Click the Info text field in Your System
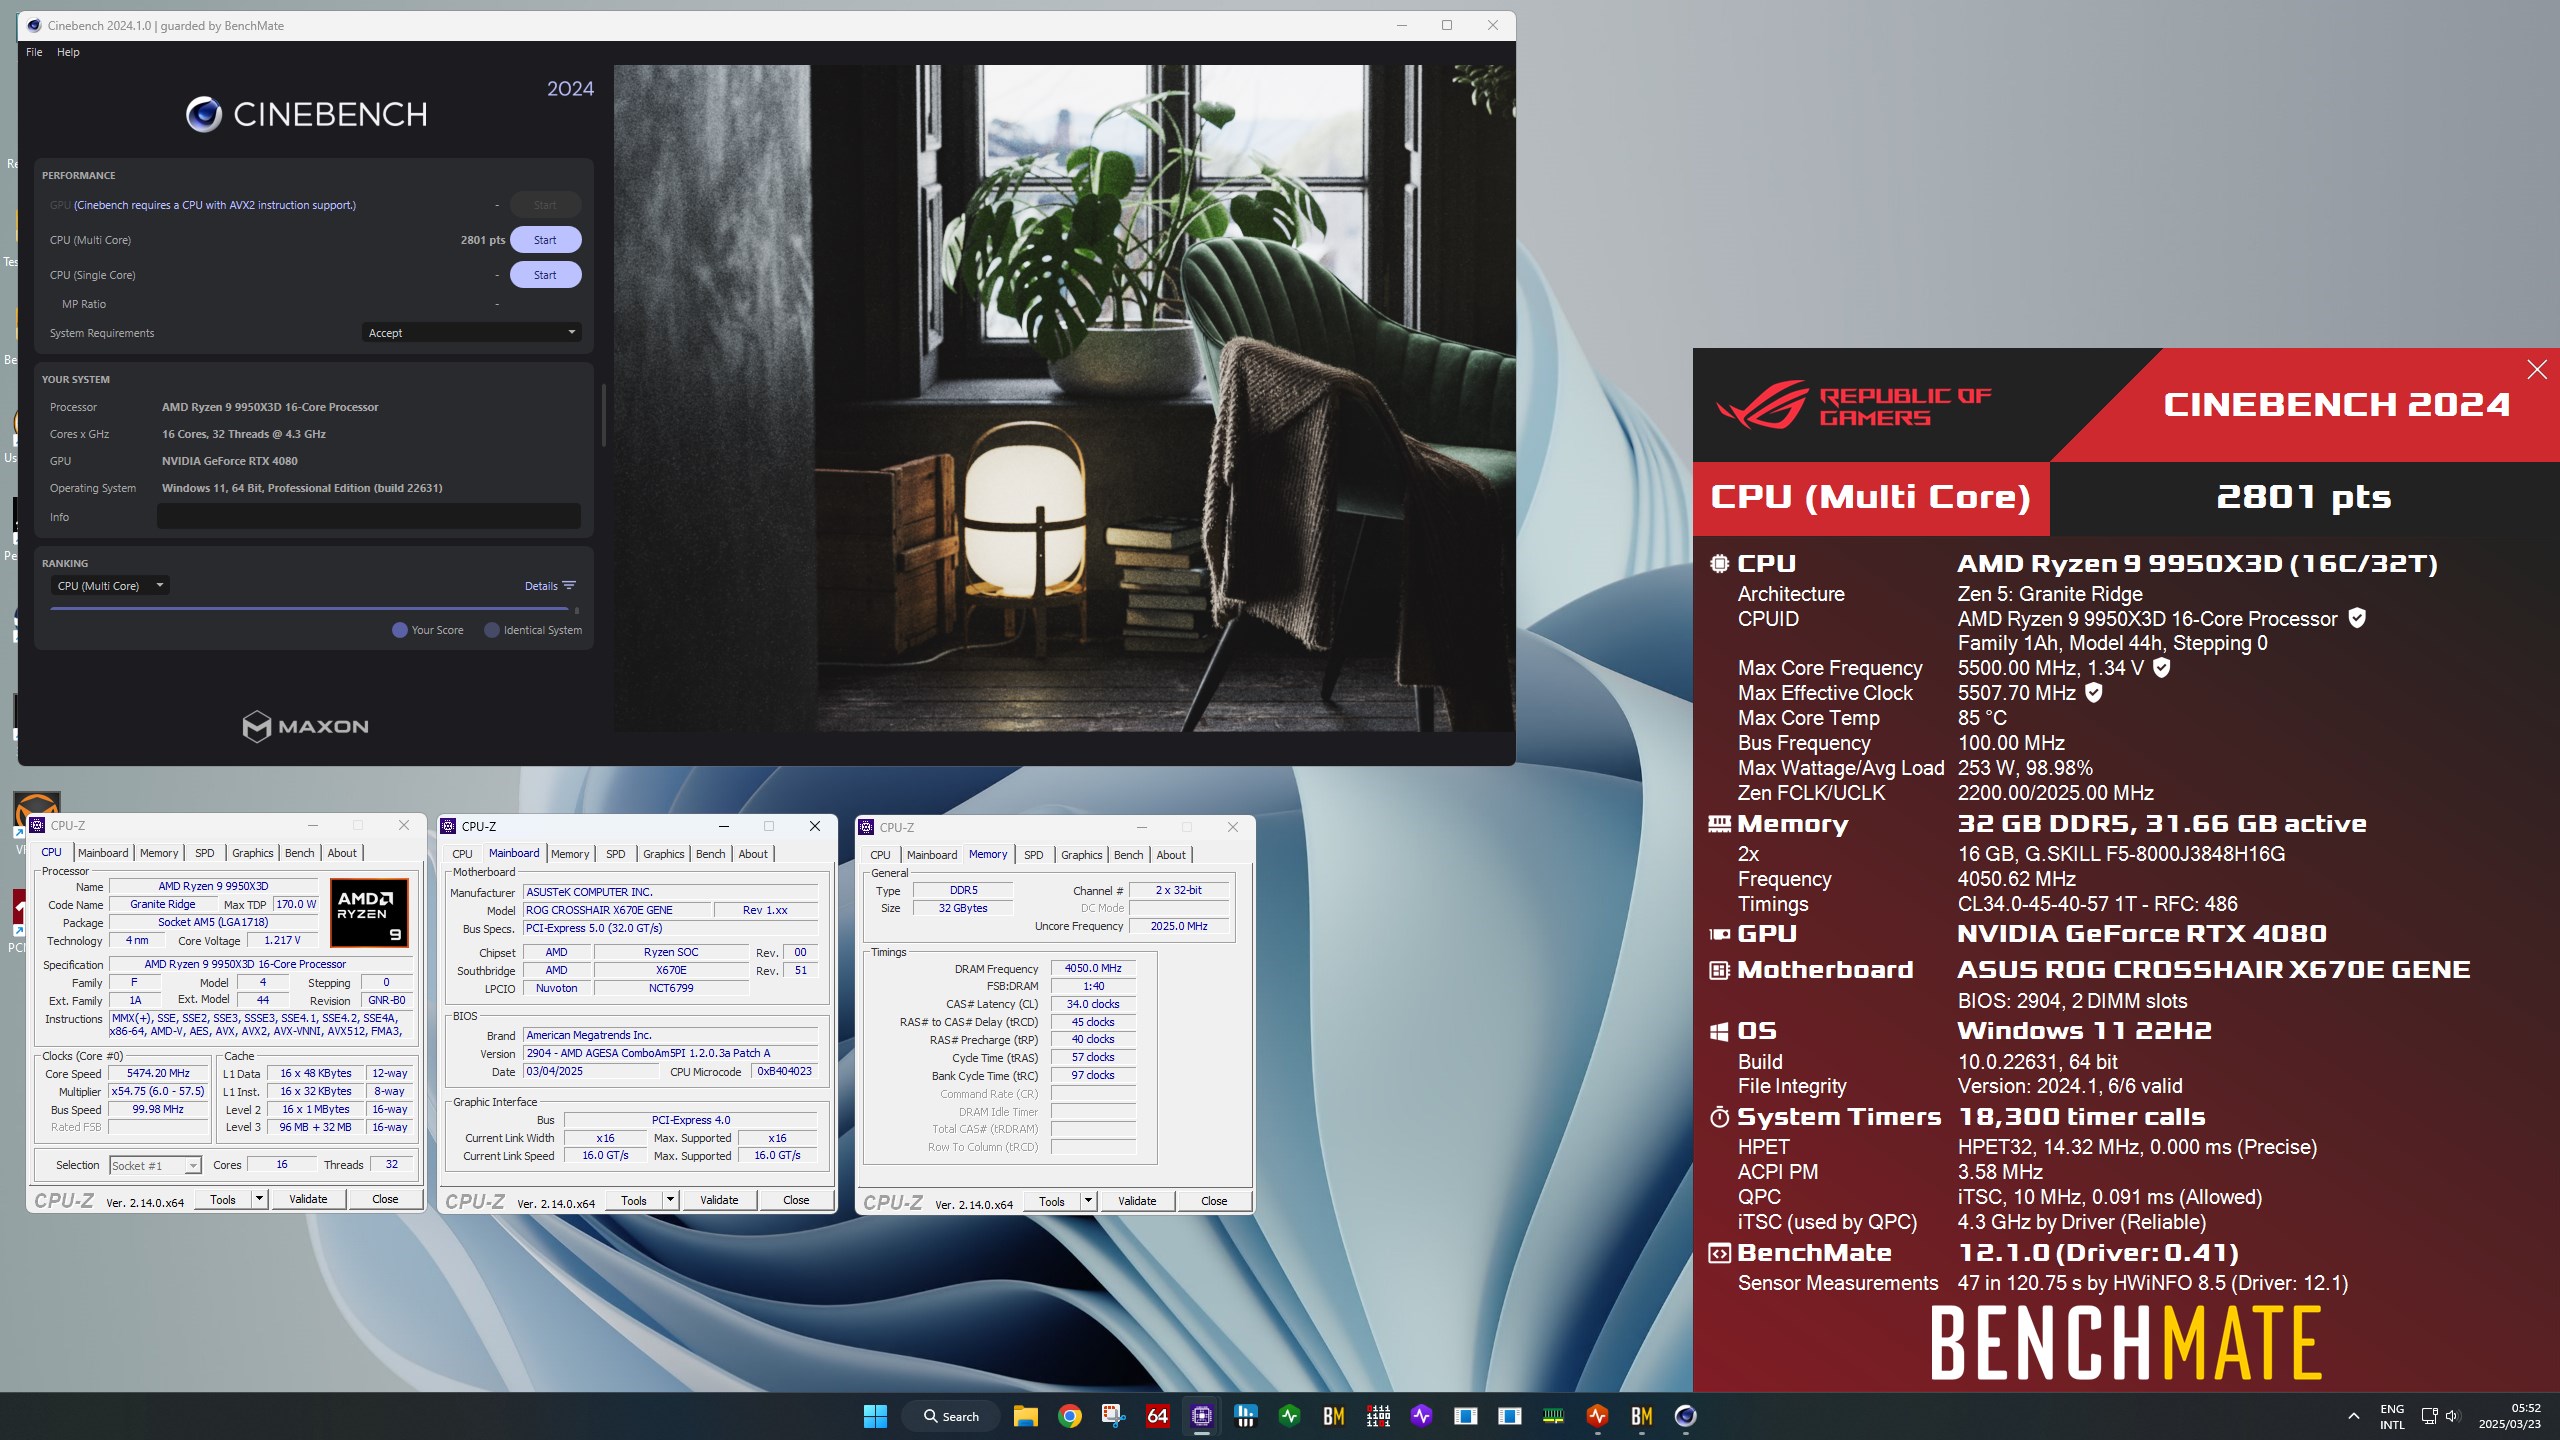Screen dimensions: 2560x1440 coord(369,517)
